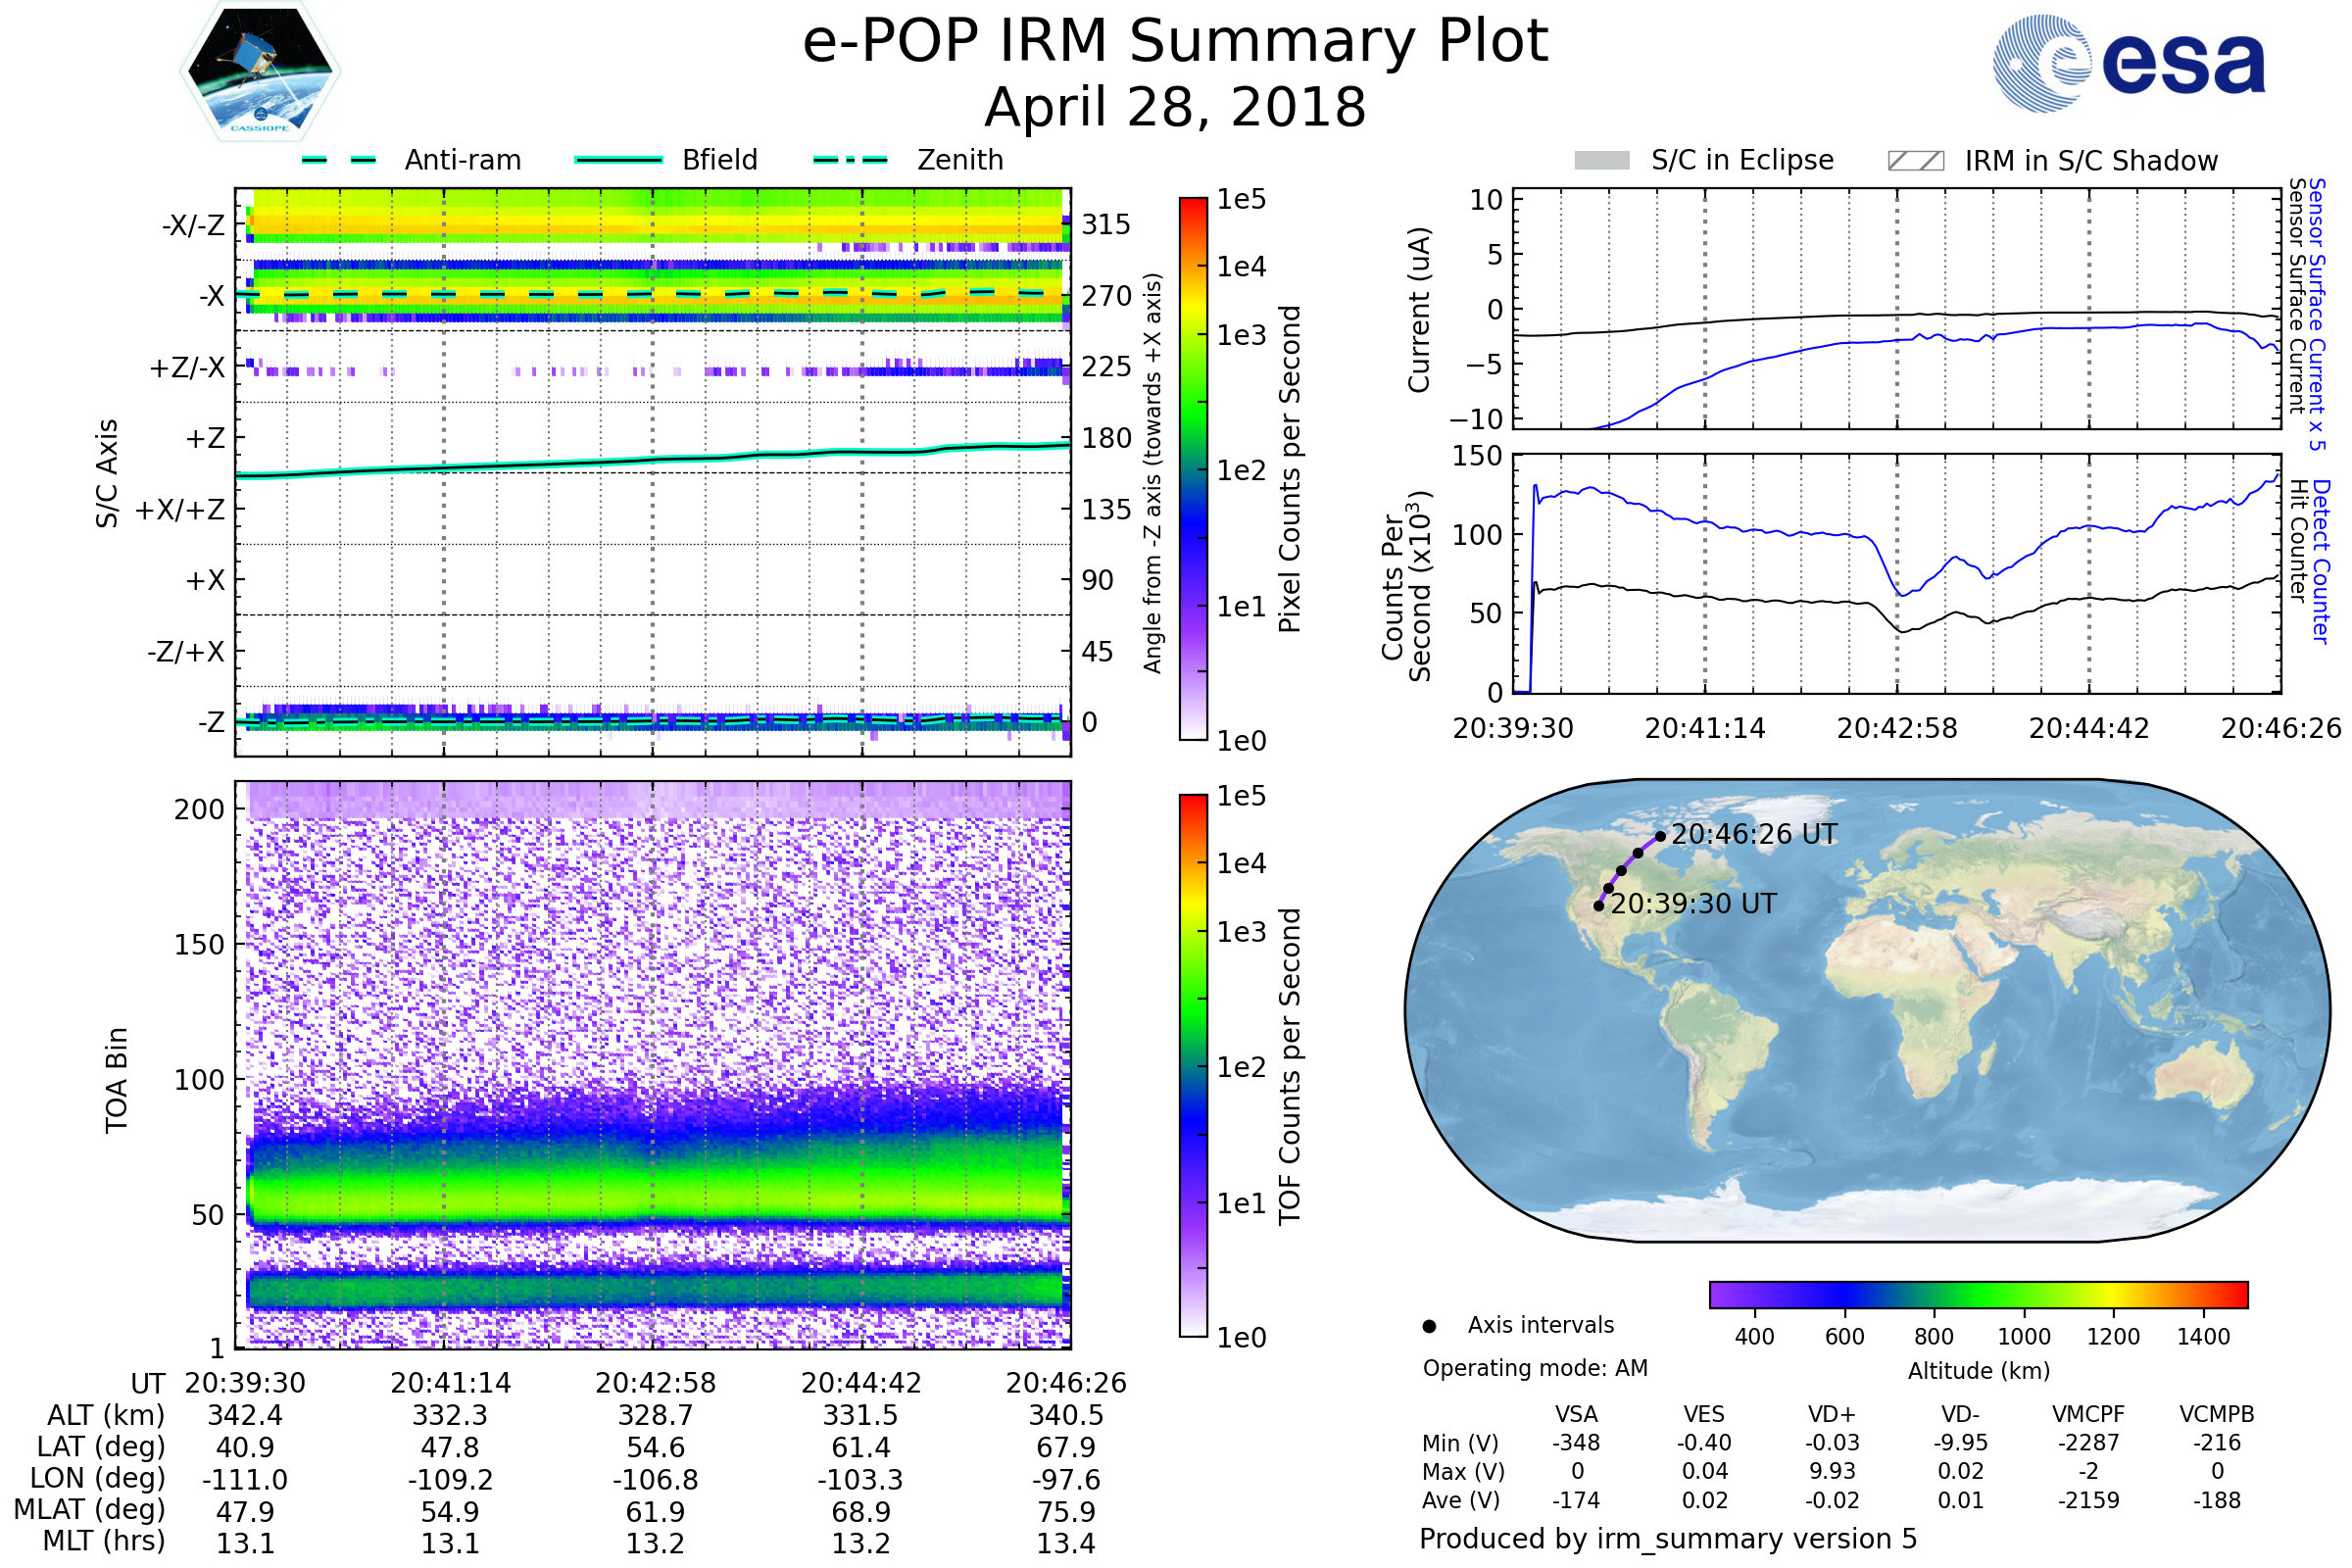Image resolution: width=2352 pixels, height=1568 pixels.
Task: Click the S/C in Eclipse legend patch
Action: pos(1601,161)
